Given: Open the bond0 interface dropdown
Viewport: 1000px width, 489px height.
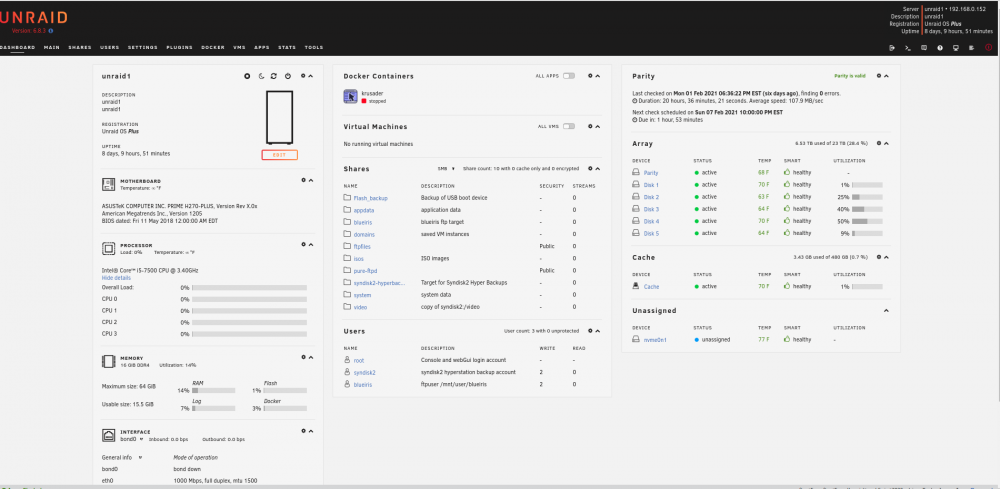Looking at the screenshot, I should pyautogui.click(x=132, y=439).
